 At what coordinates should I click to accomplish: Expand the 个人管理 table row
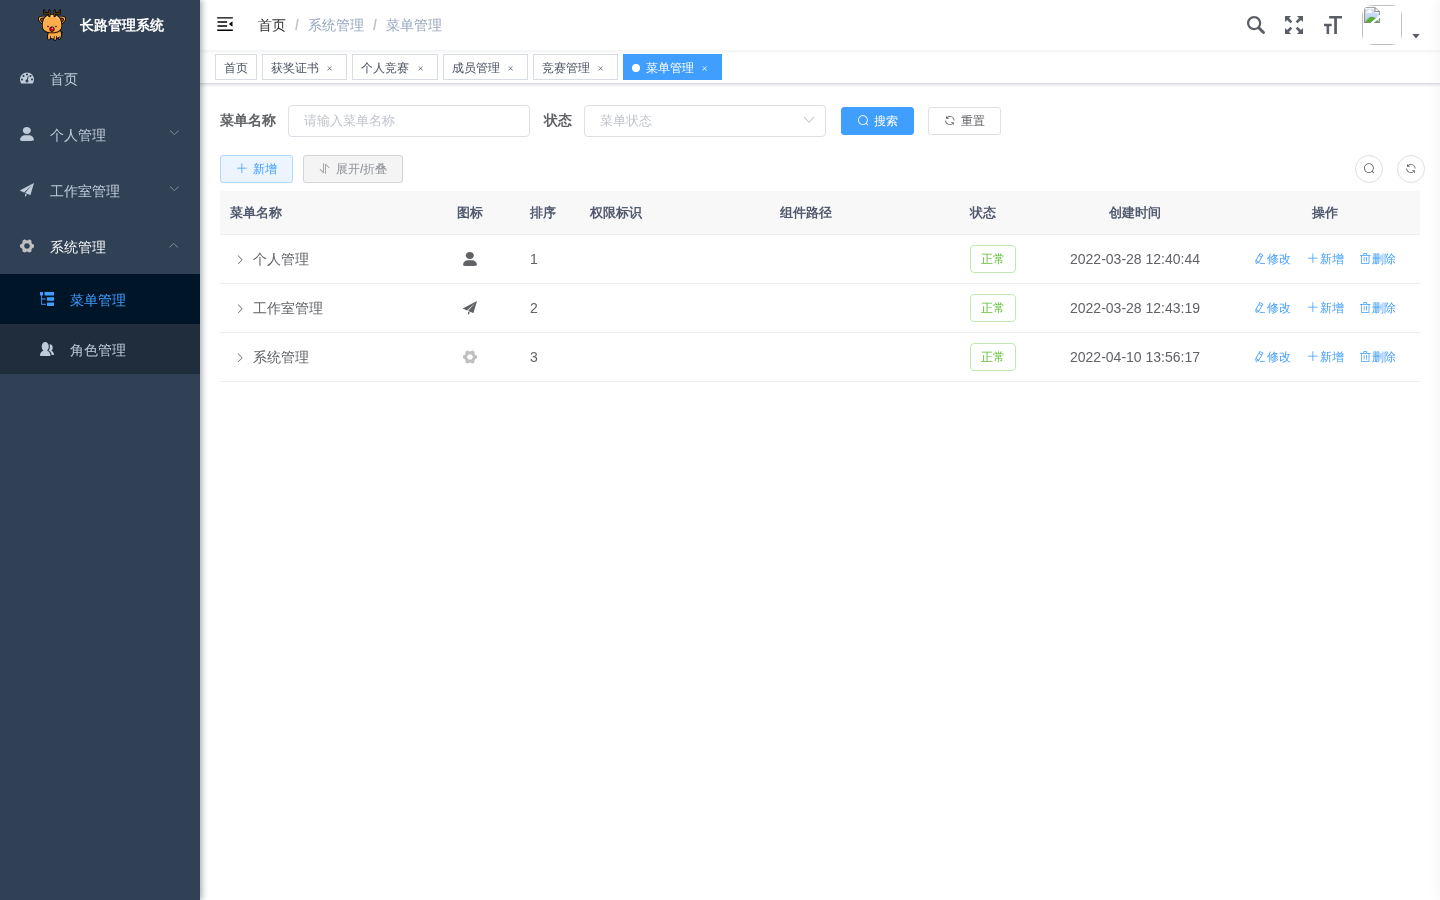240,259
